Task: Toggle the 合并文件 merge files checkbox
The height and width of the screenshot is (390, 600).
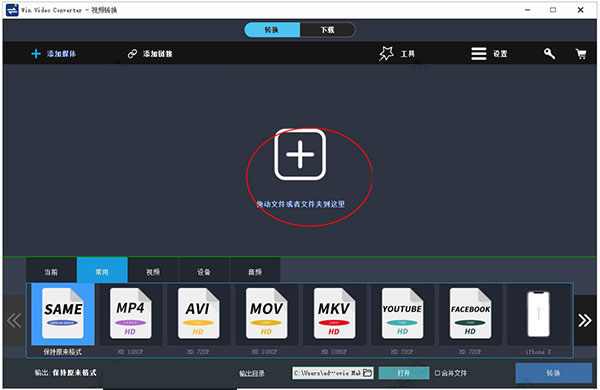Action: pyautogui.click(x=437, y=373)
